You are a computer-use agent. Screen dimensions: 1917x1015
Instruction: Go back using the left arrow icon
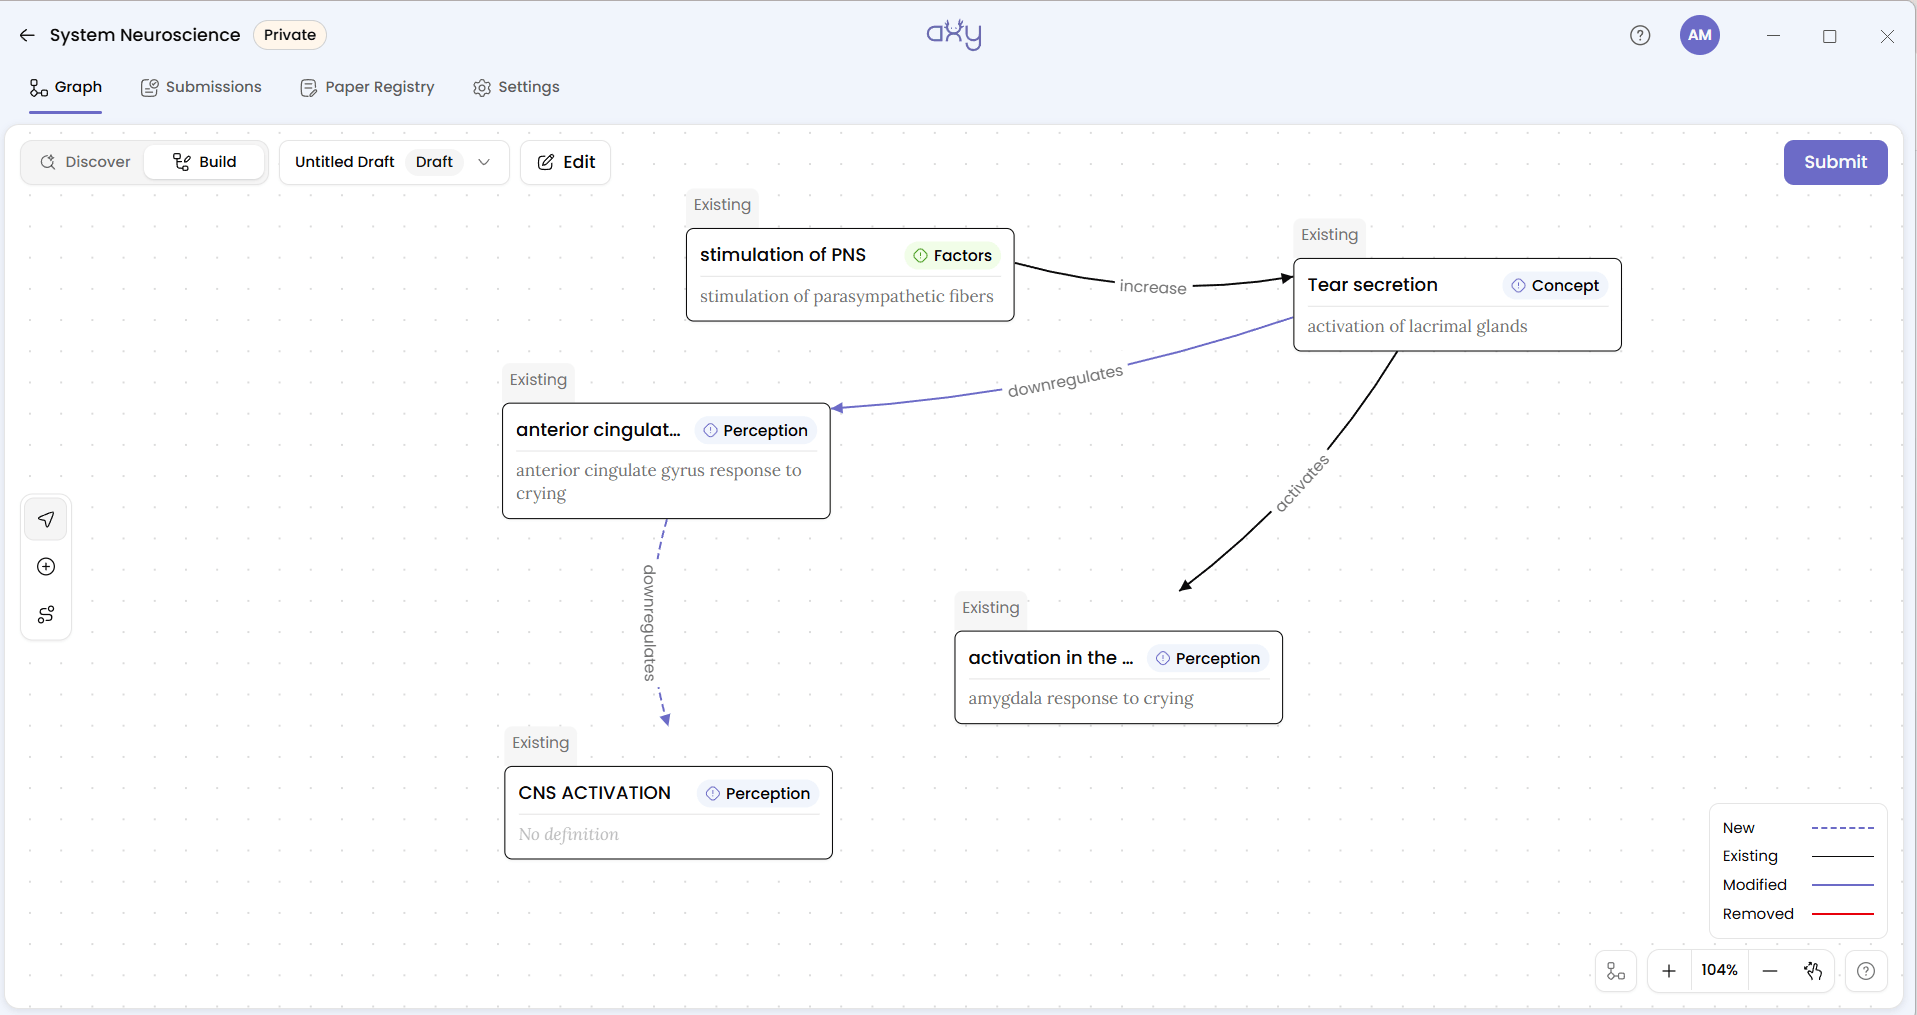point(27,35)
